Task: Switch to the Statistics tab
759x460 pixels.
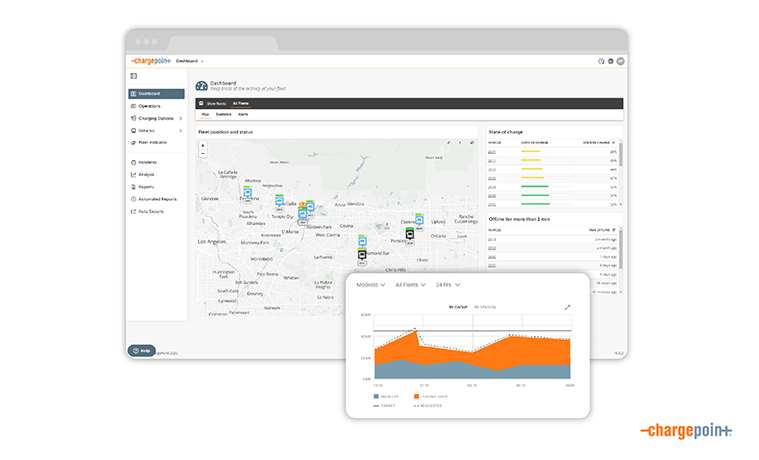Action: click(x=223, y=114)
